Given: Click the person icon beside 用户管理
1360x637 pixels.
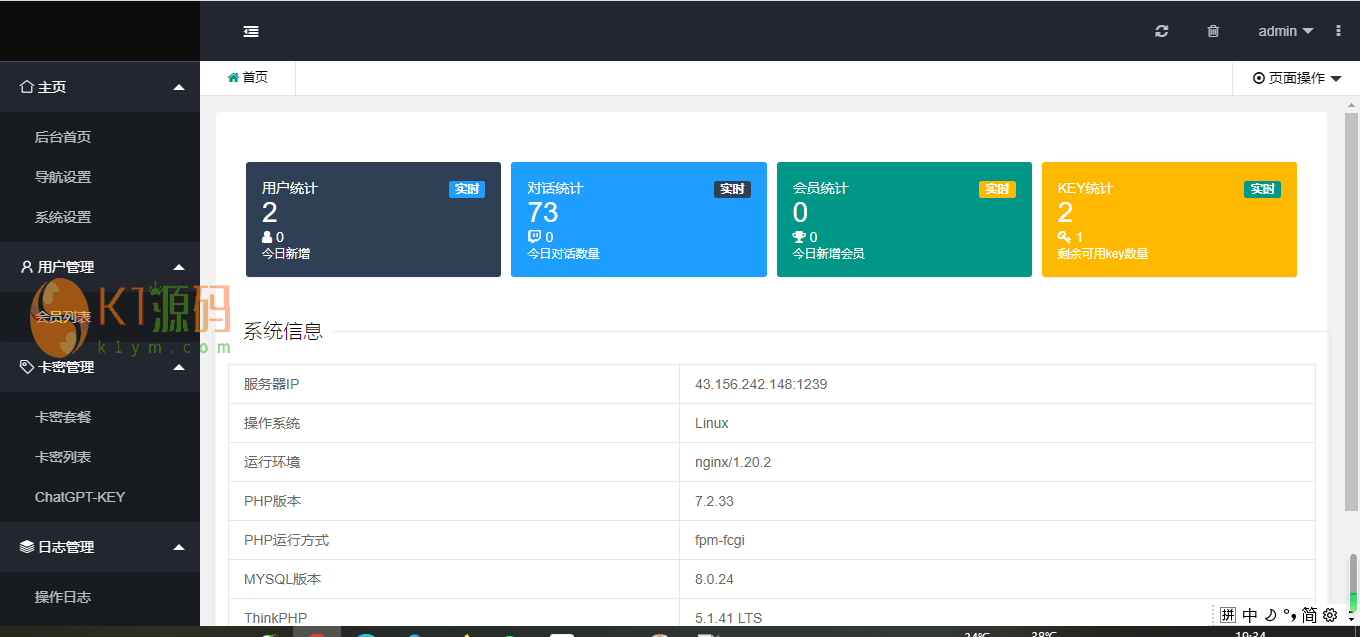Looking at the screenshot, I should pyautogui.click(x=27, y=267).
